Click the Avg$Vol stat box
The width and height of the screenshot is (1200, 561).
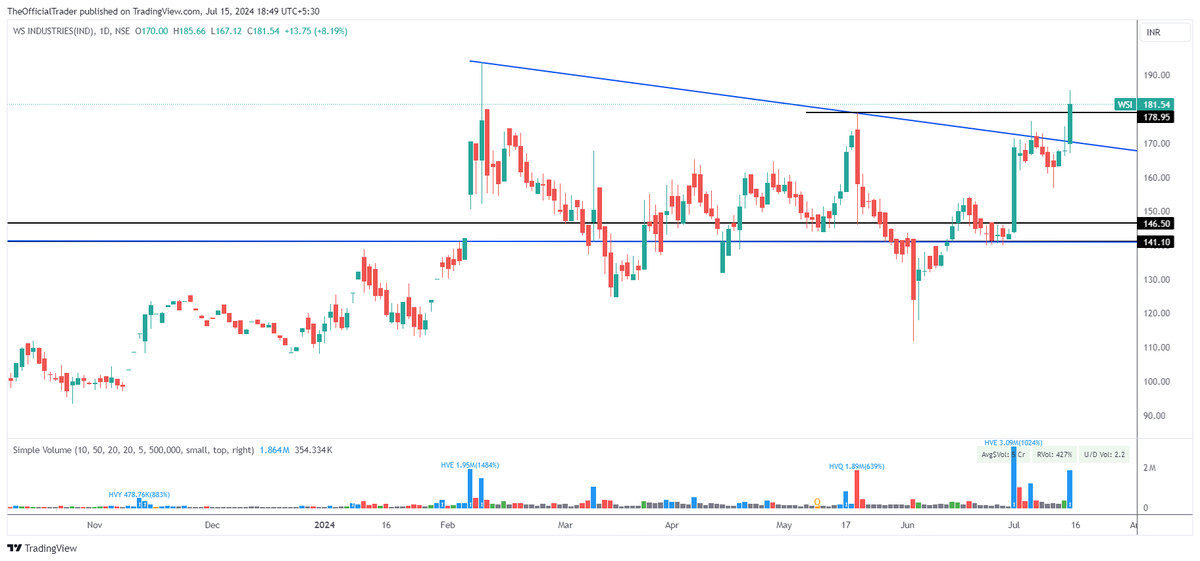[1003, 454]
